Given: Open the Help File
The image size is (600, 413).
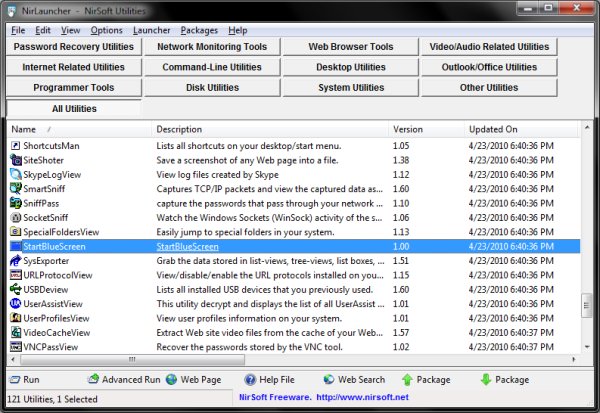Looking at the screenshot, I should tap(270, 380).
